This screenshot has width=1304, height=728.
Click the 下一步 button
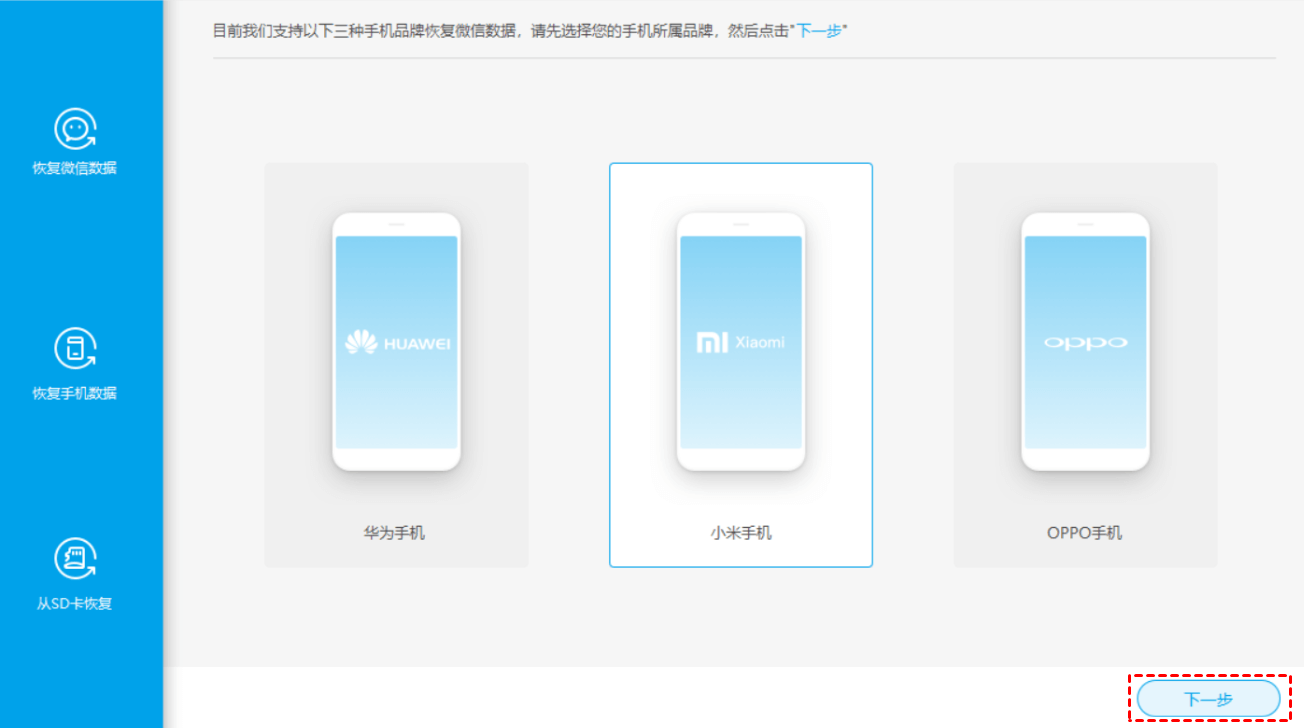point(1208,699)
